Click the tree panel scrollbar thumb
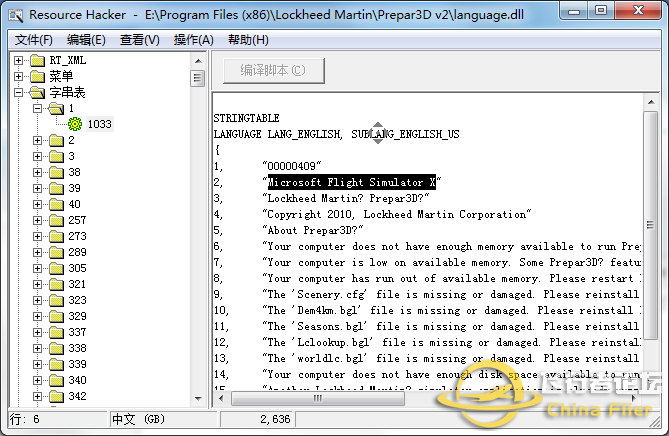 pyautogui.click(x=198, y=78)
